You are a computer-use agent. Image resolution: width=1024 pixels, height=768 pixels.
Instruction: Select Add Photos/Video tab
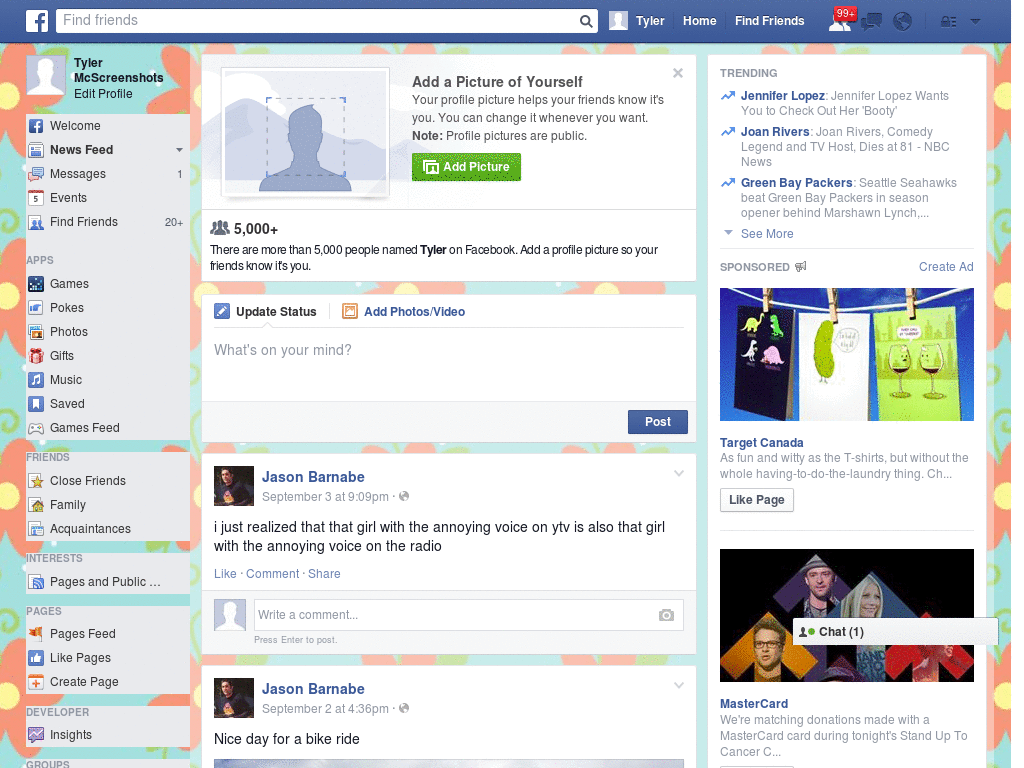404,312
